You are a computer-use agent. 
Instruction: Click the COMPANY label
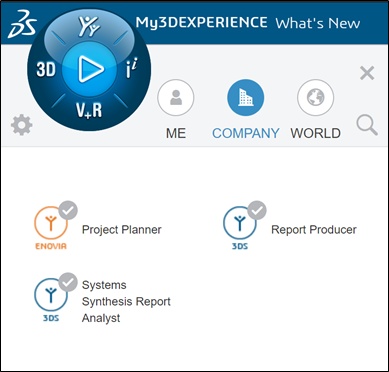pyautogui.click(x=246, y=133)
